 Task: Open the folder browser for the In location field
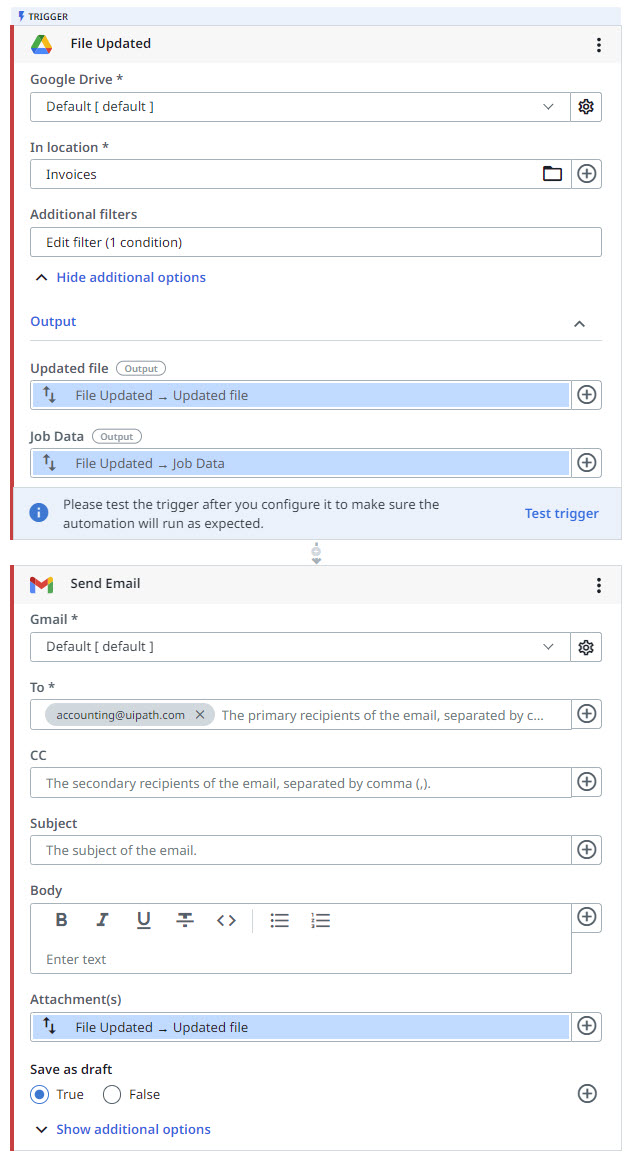(x=552, y=173)
